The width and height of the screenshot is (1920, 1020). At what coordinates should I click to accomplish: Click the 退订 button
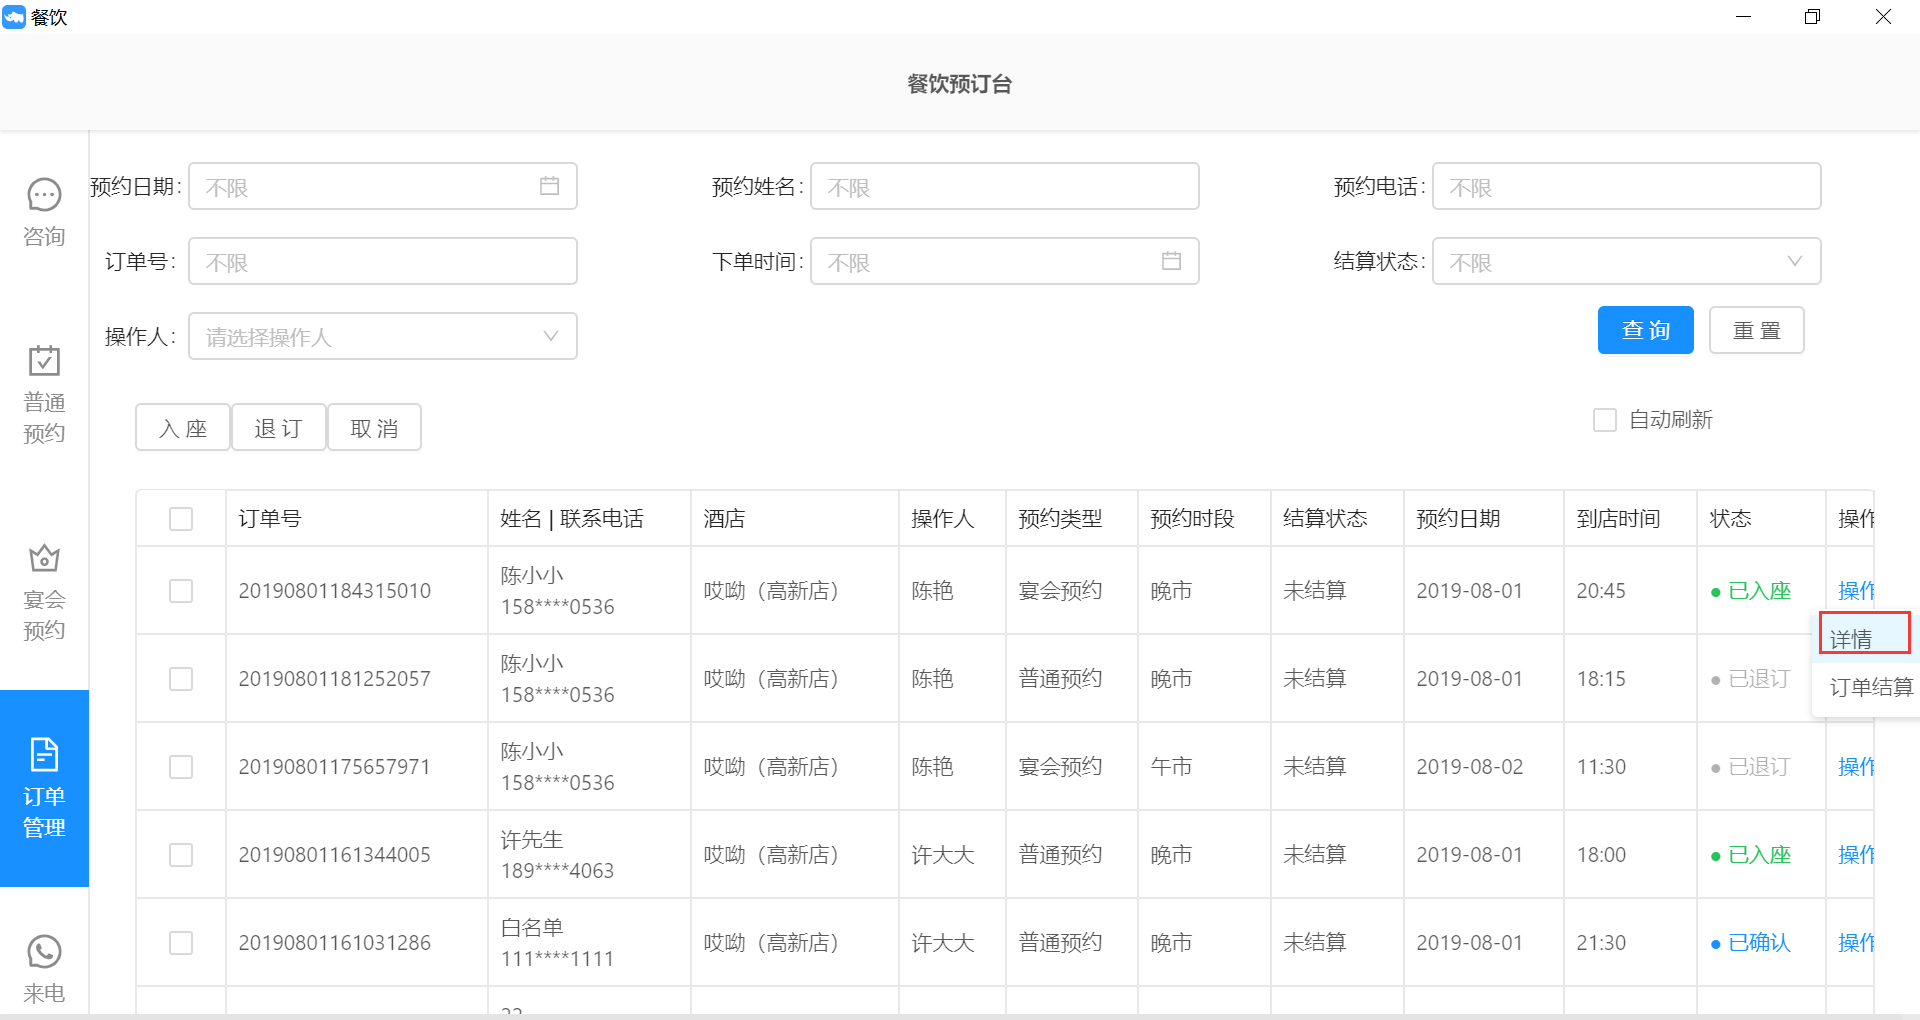pyautogui.click(x=279, y=428)
